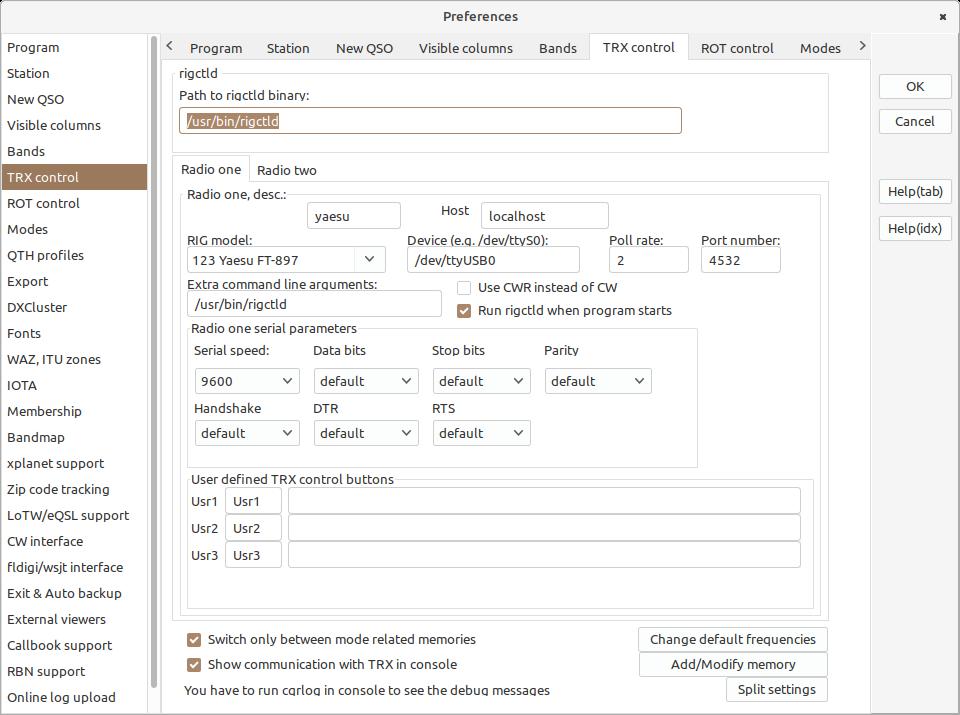Viewport: 960px width, 715px height.
Task: Focus the Path to rigctld binary field
Action: (430, 121)
